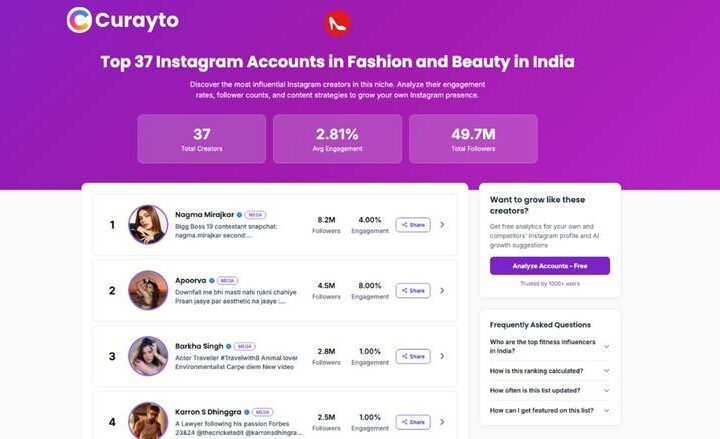This screenshot has height=439, width=720.
Task: Click the red high-heel shoe icon
Action: coord(336,23)
